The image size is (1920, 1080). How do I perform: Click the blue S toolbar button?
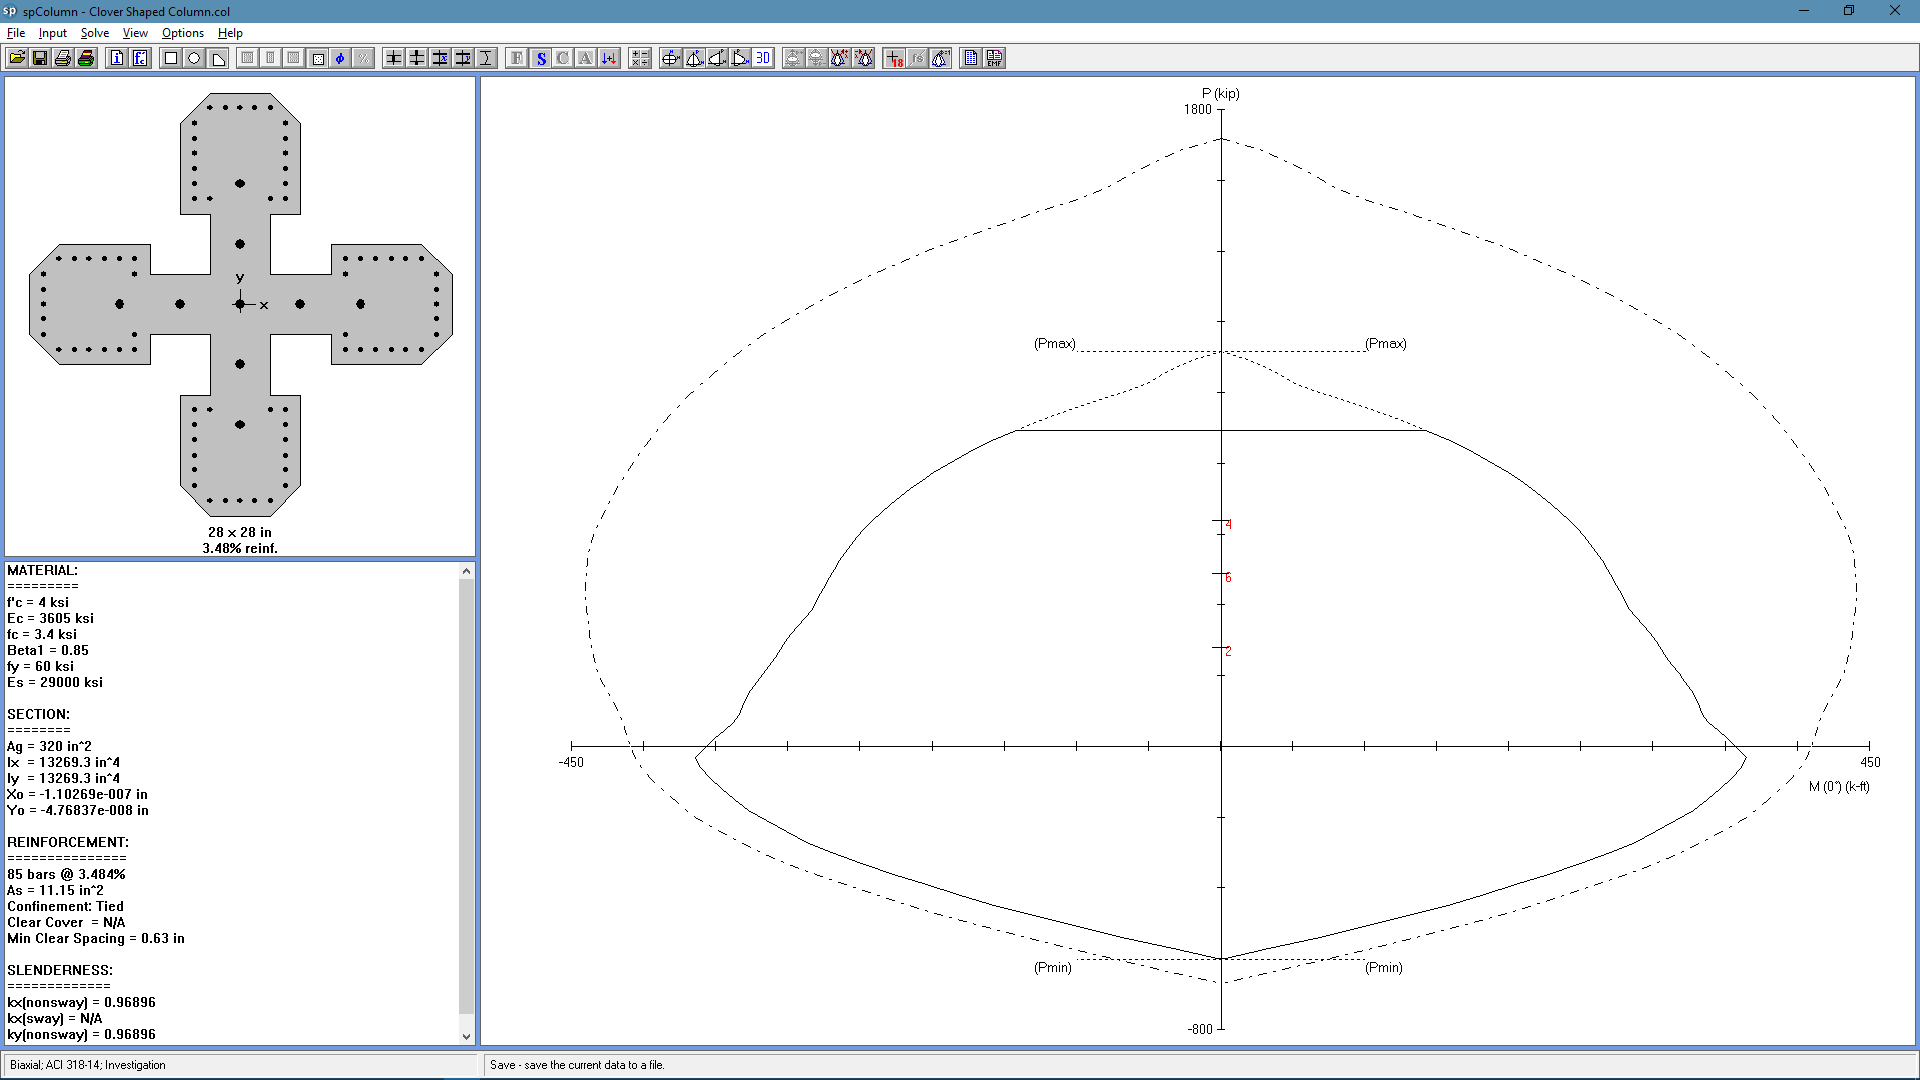pyautogui.click(x=541, y=58)
